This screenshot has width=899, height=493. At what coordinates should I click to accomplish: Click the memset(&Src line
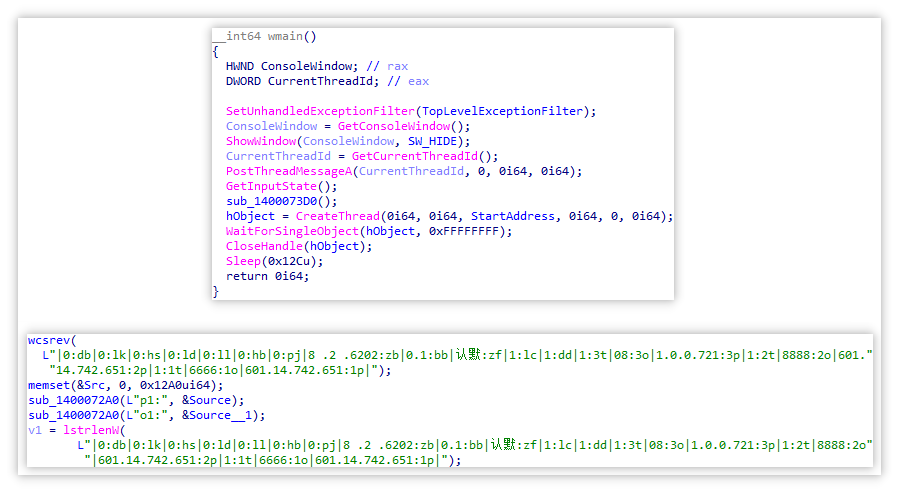tap(67, 385)
